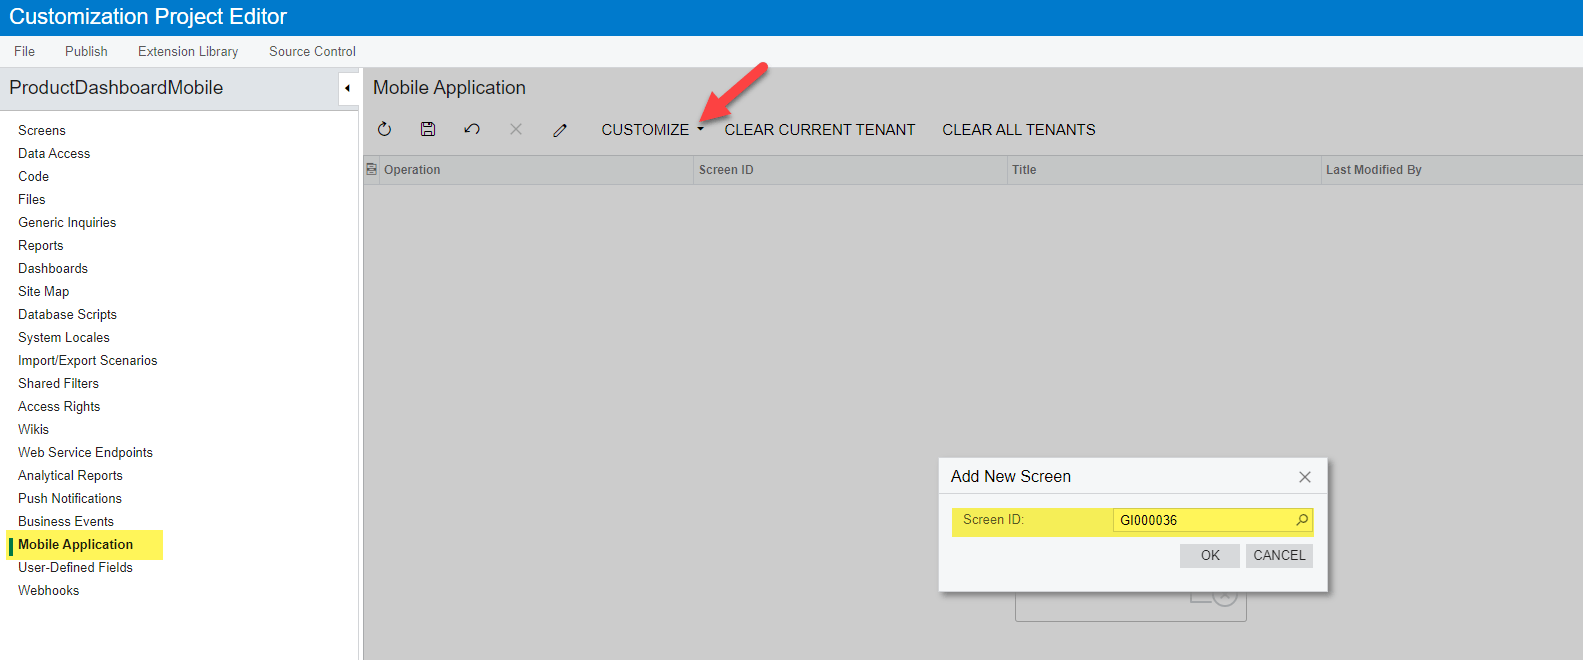Sort by the Screen ID column header
This screenshot has height=660, width=1583.
(x=726, y=170)
